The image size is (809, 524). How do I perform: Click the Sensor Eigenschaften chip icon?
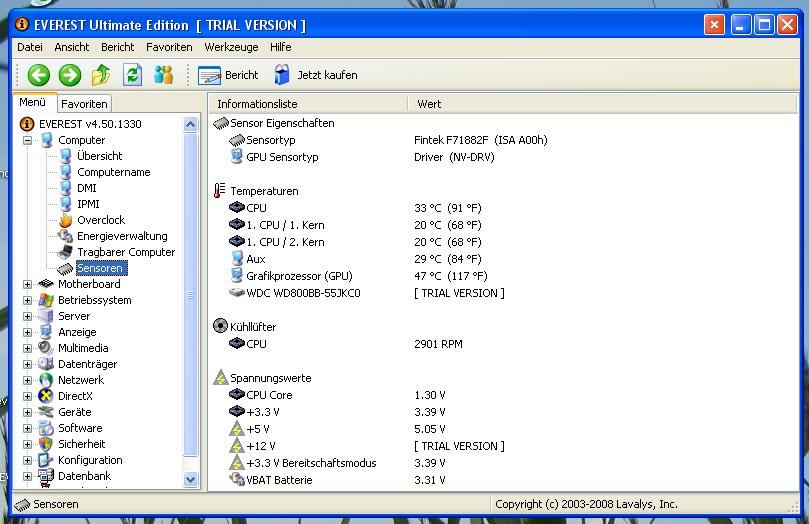[221, 123]
